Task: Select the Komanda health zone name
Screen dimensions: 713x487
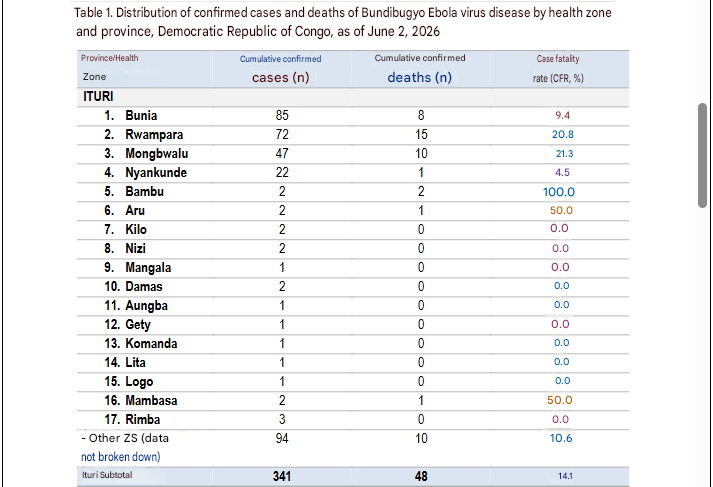Action: [151, 344]
